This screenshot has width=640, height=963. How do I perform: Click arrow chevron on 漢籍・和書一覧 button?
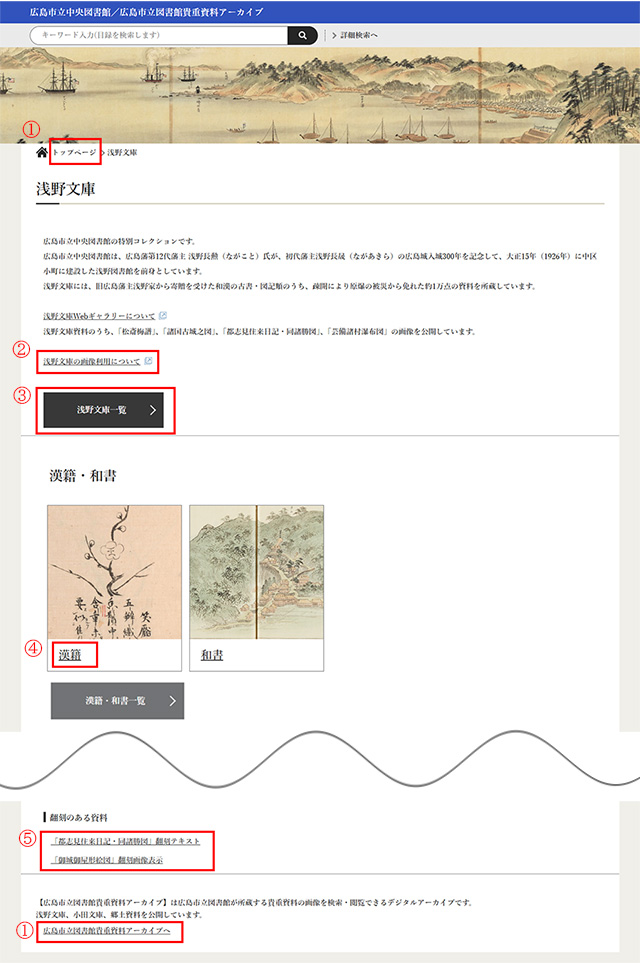coord(173,701)
